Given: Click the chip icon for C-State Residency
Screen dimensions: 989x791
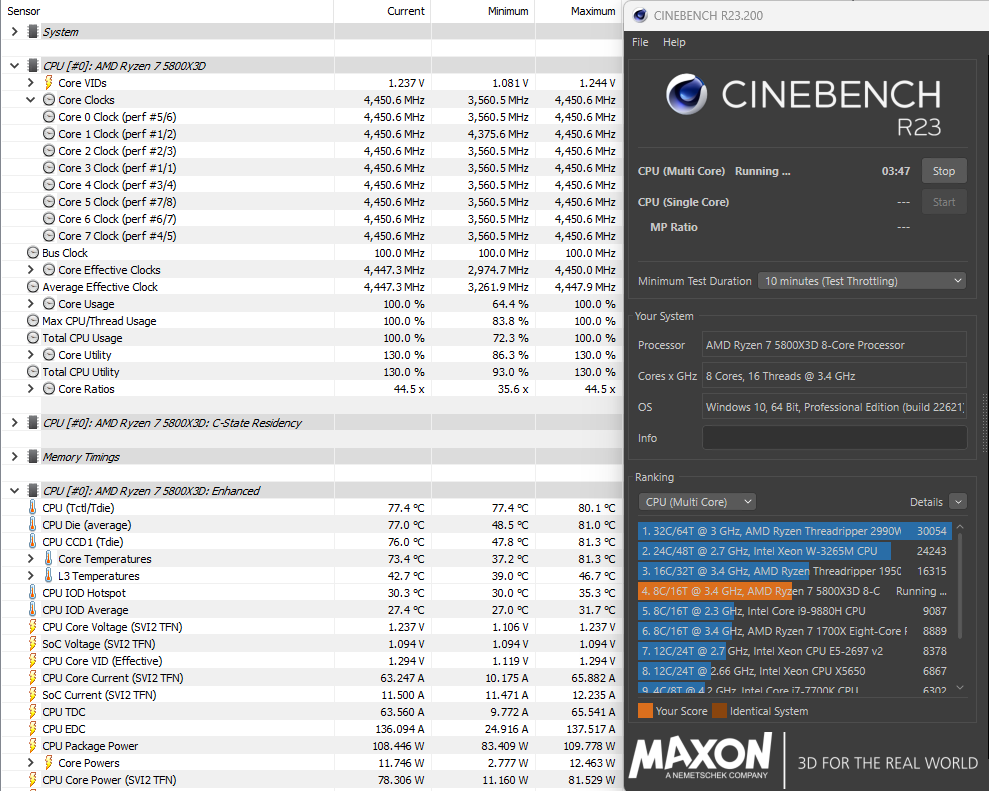Looking at the screenshot, I should 33,423.
